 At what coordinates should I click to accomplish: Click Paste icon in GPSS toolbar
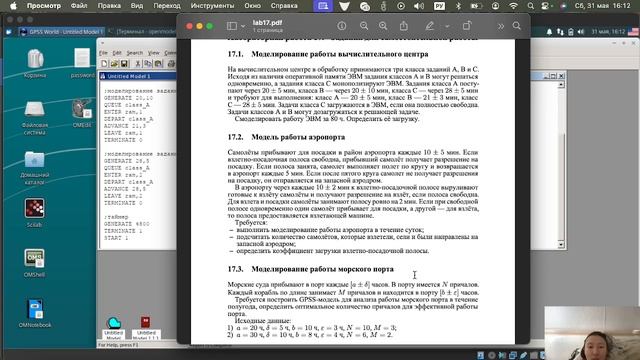pos(158,64)
